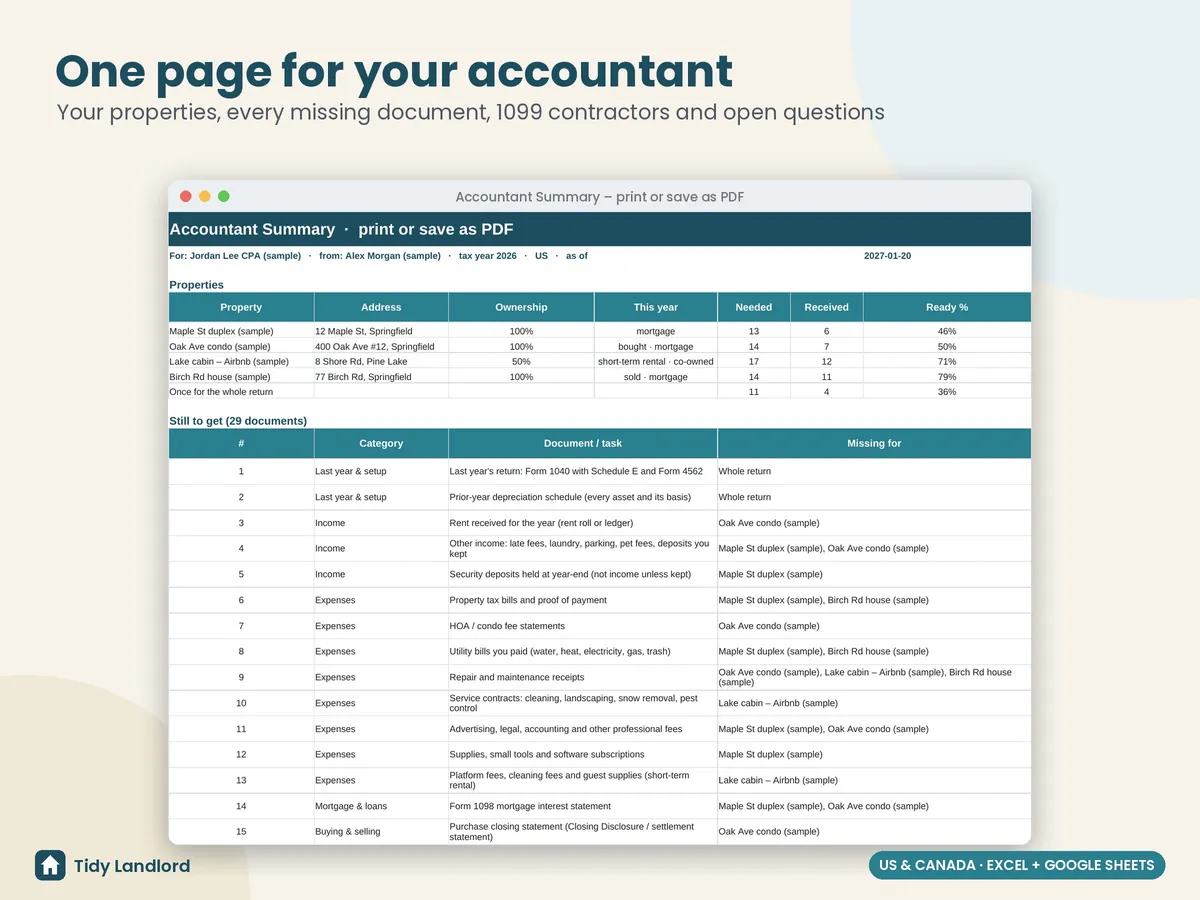The height and width of the screenshot is (900, 1200).
Task: Click Repair and maintenance receipts cell
Action: [583, 677]
